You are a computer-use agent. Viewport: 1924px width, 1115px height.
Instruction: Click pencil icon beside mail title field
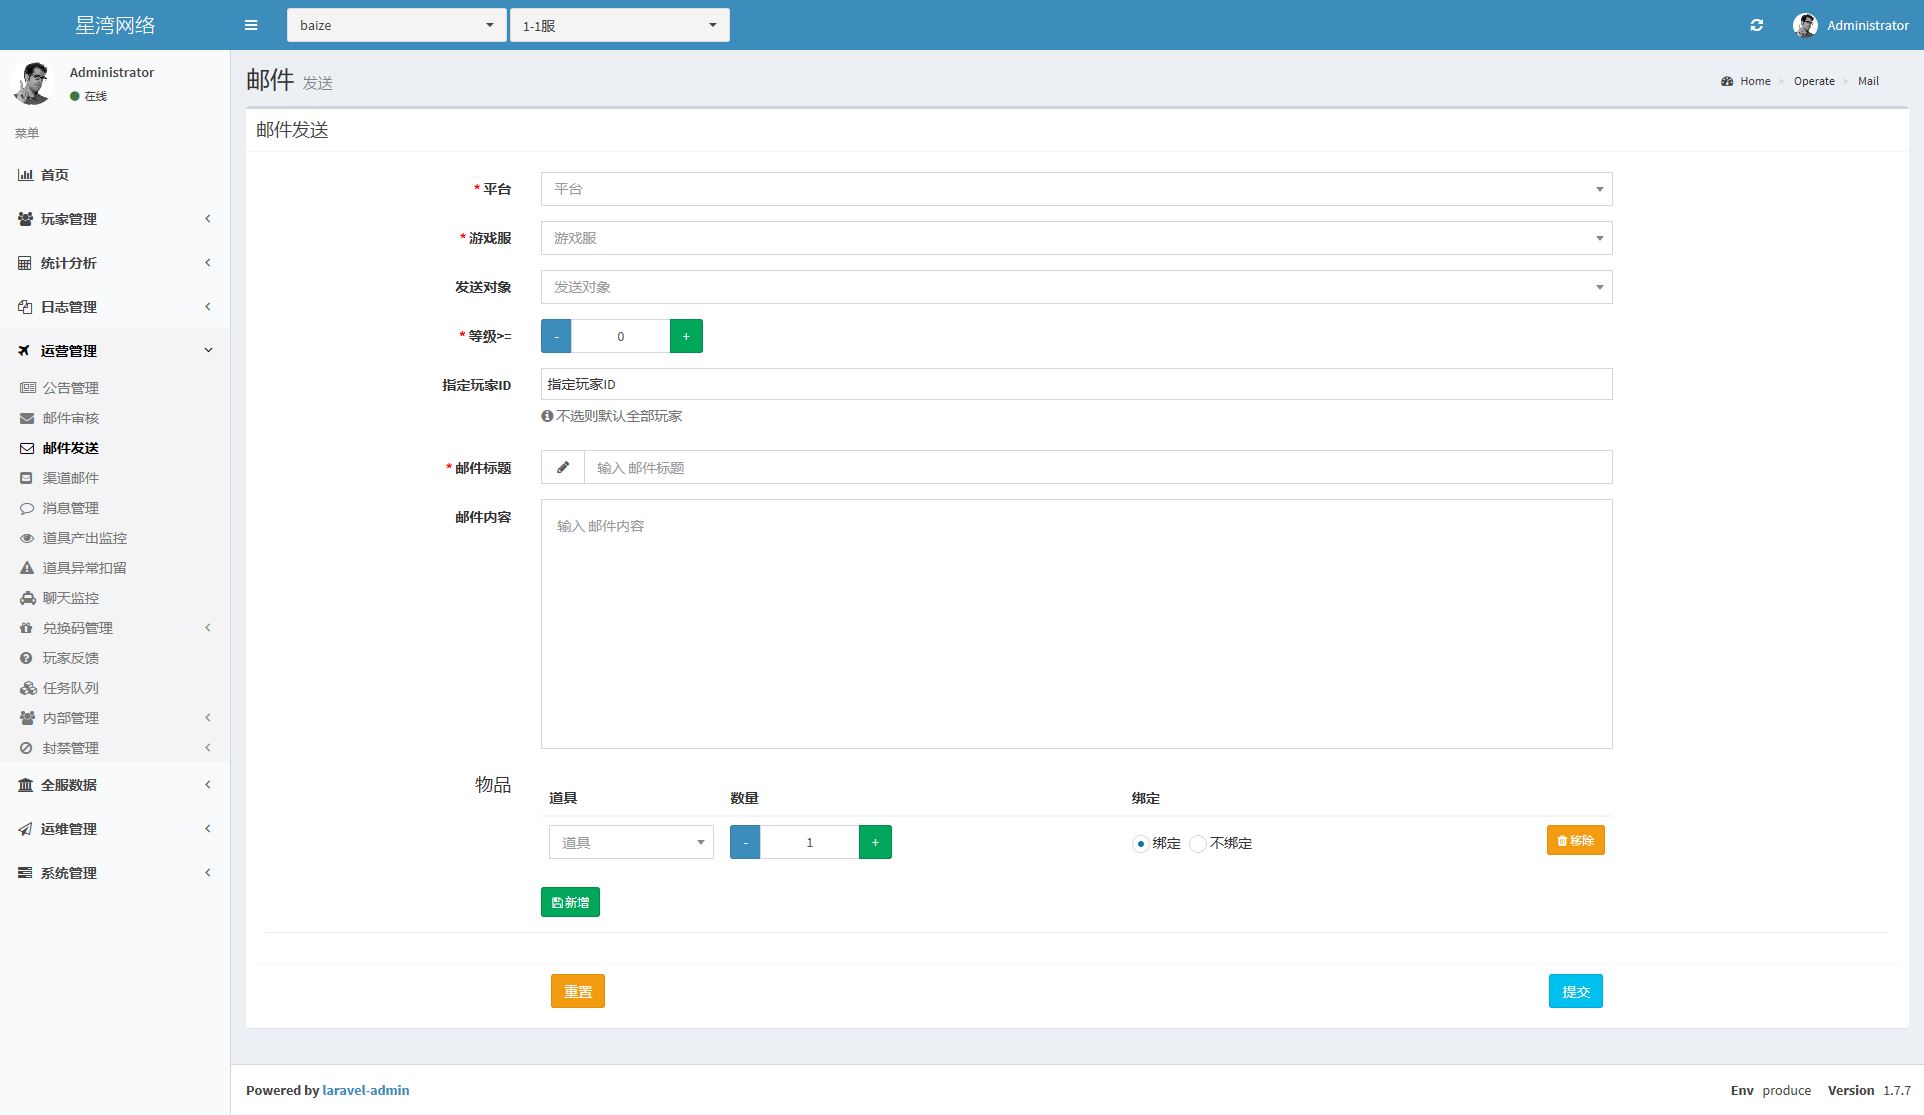[563, 467]
